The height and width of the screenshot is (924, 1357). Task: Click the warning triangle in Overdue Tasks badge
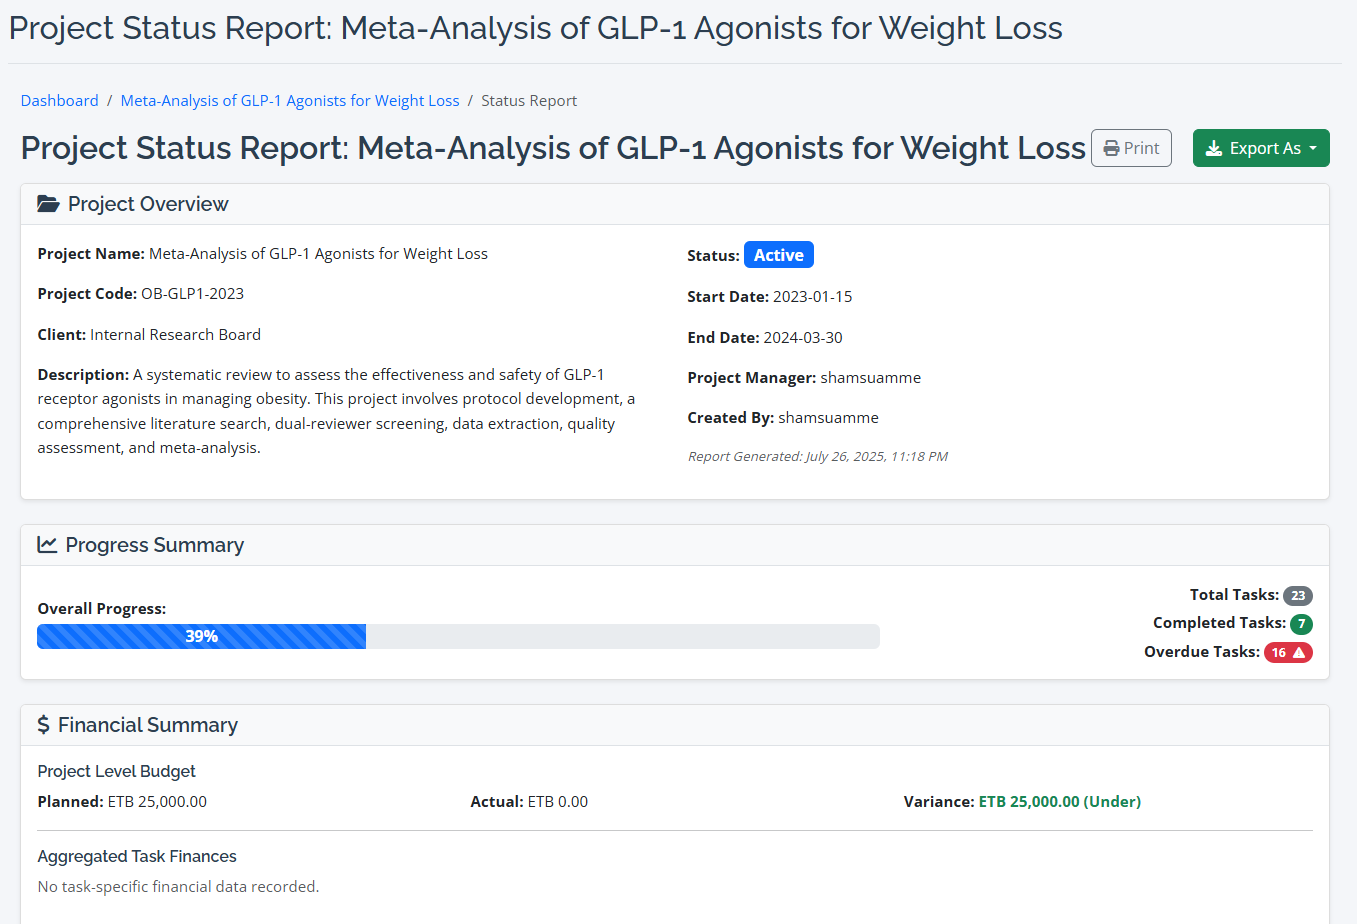[x=1299, y=653]
